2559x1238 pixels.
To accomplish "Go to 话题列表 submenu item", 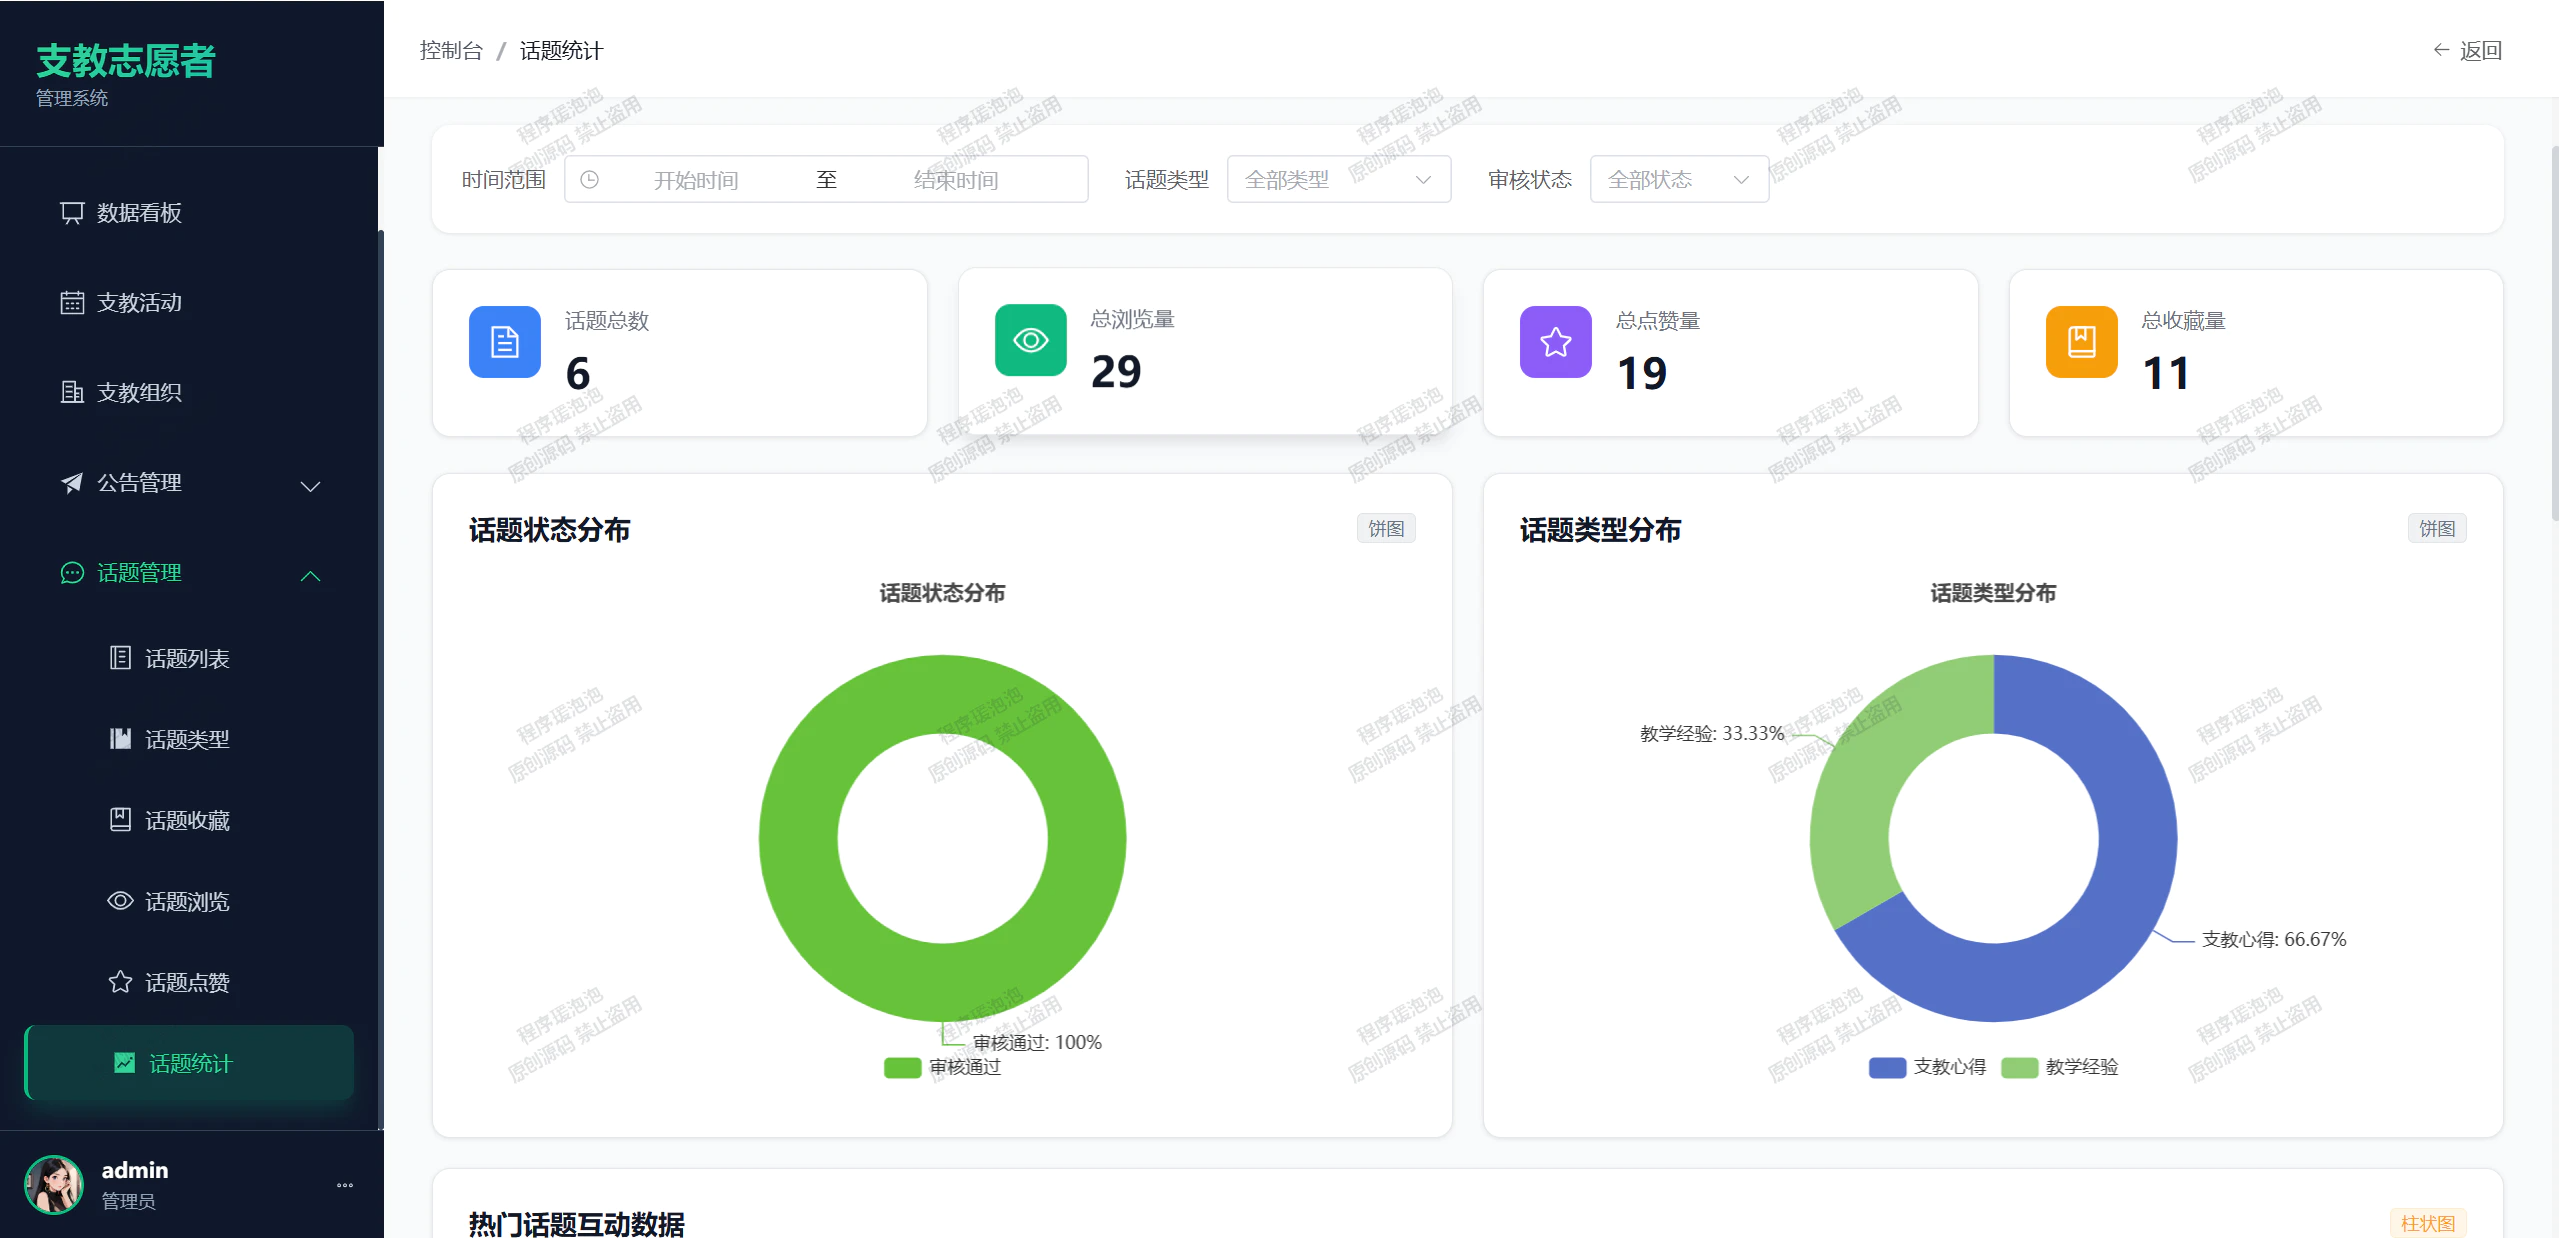I will pyautogui.click(x=189, y=658).
